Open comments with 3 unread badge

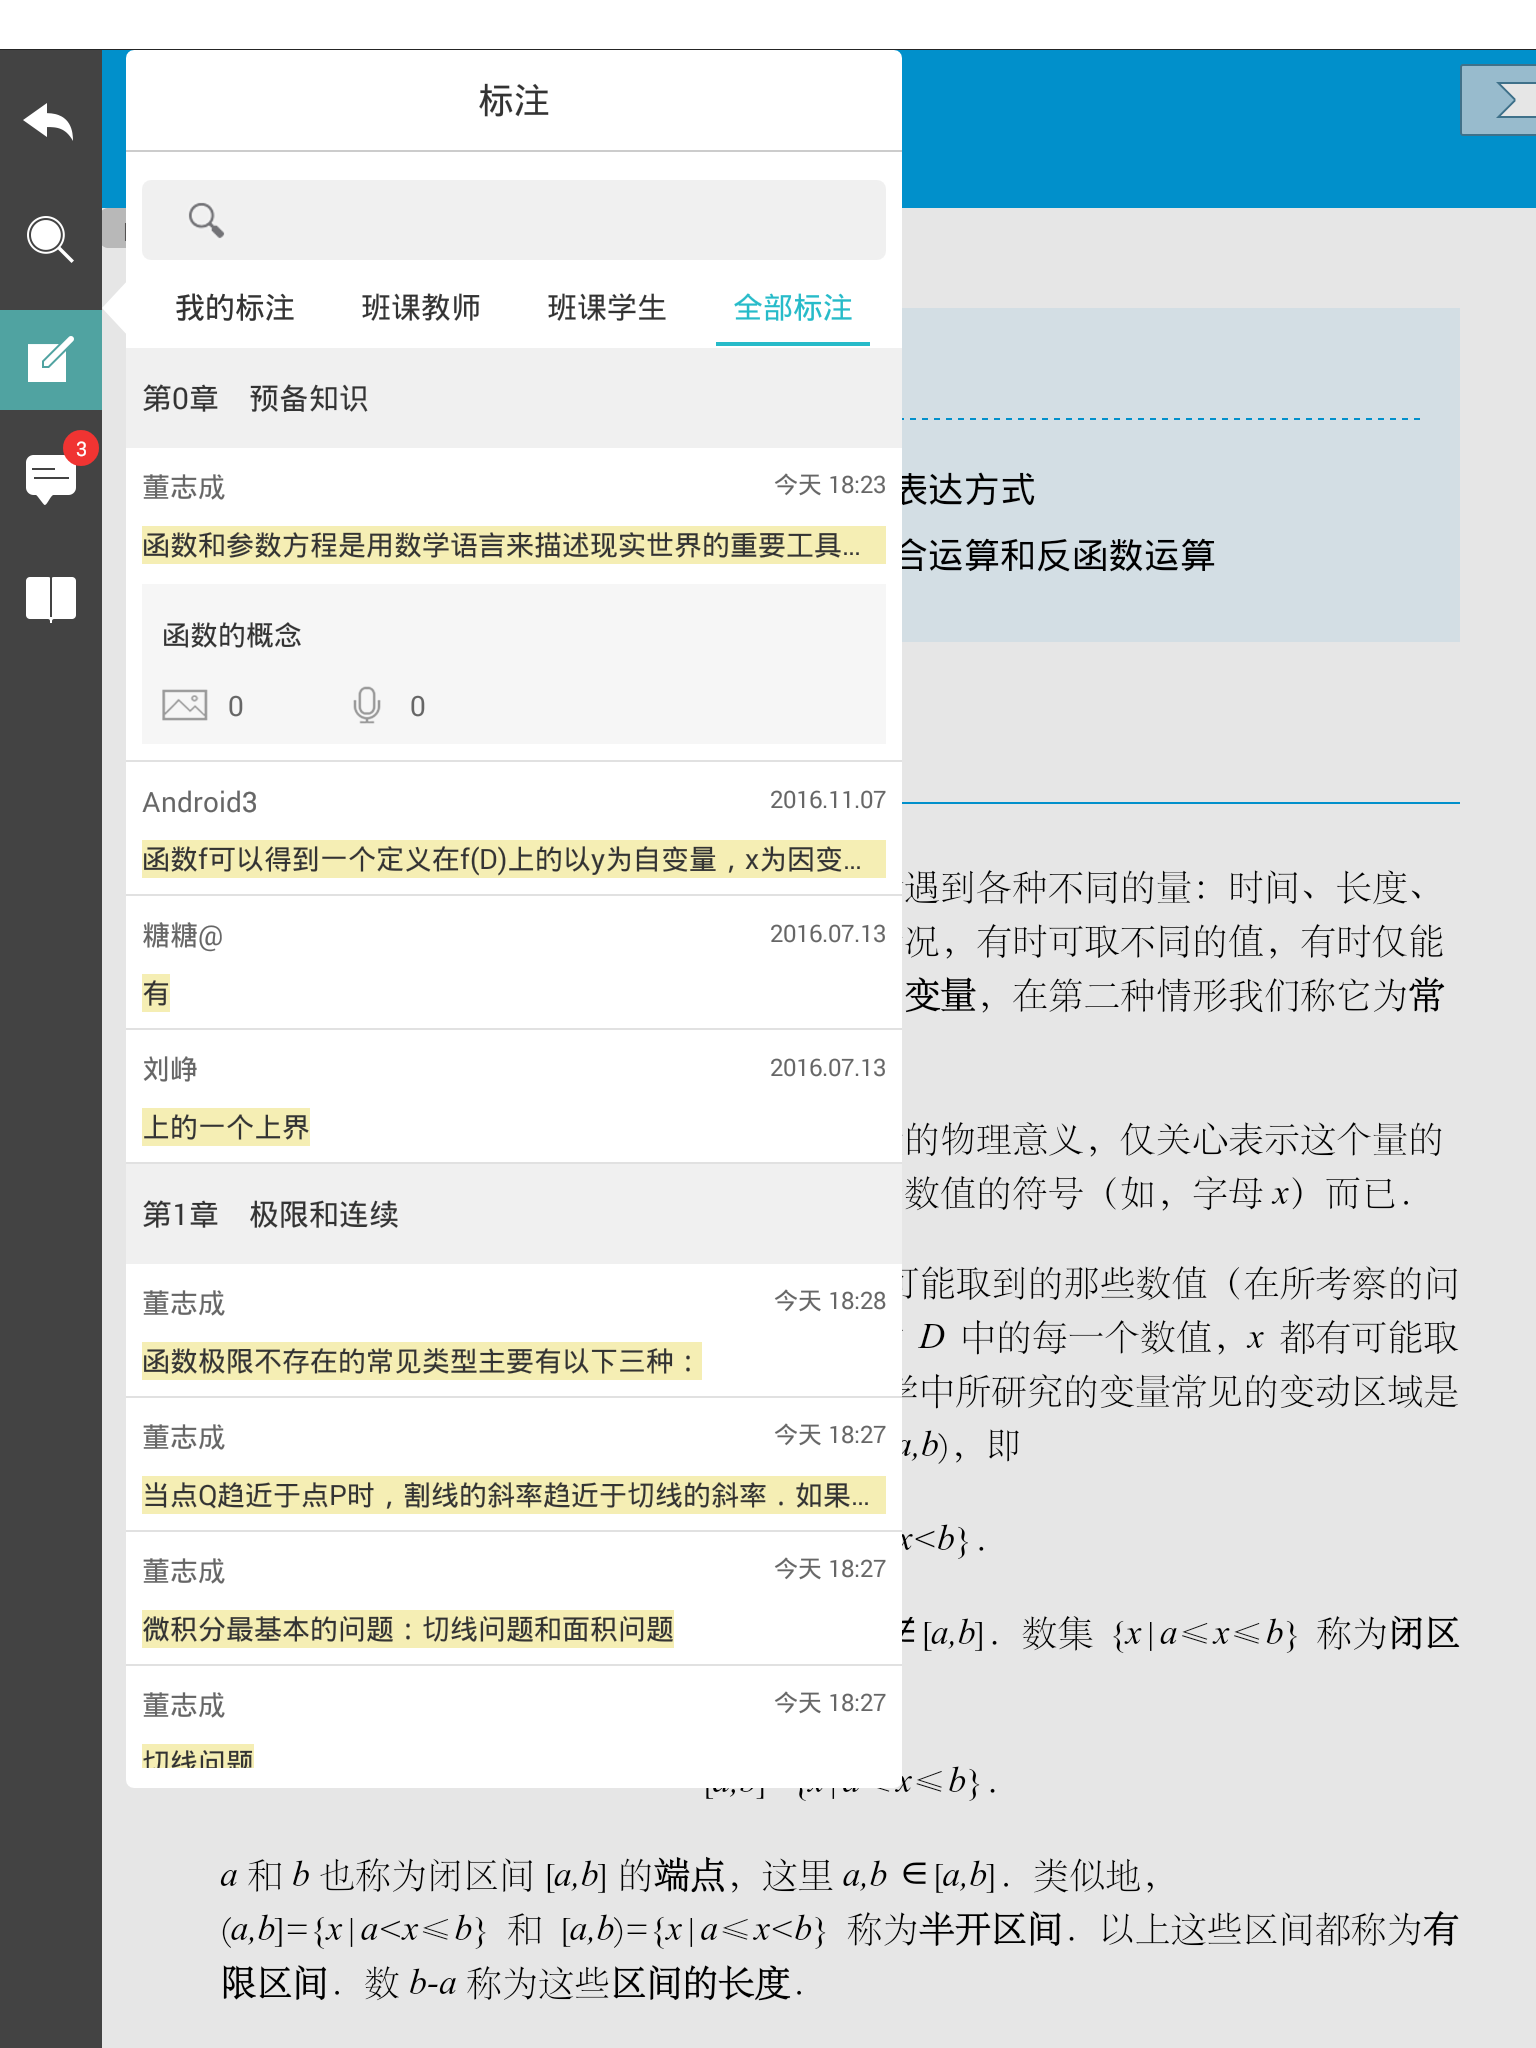click(x=50, y=478)
